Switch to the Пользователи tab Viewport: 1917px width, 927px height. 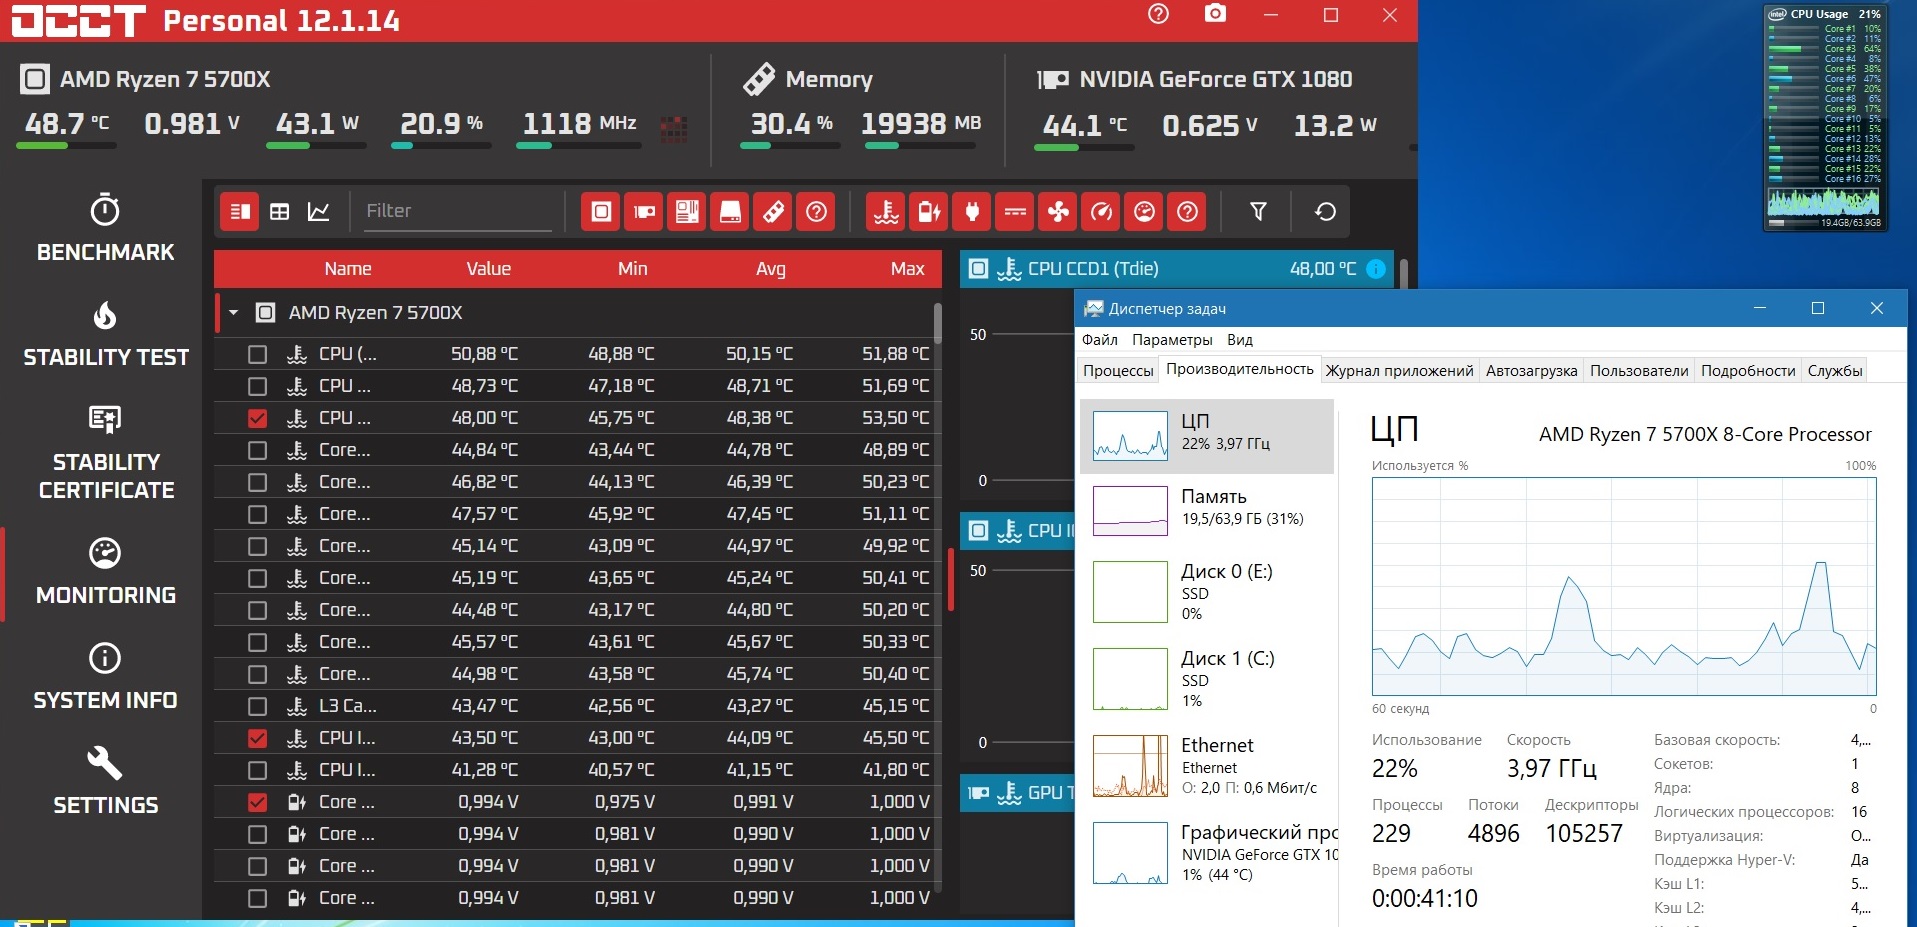coord(1639,371)
